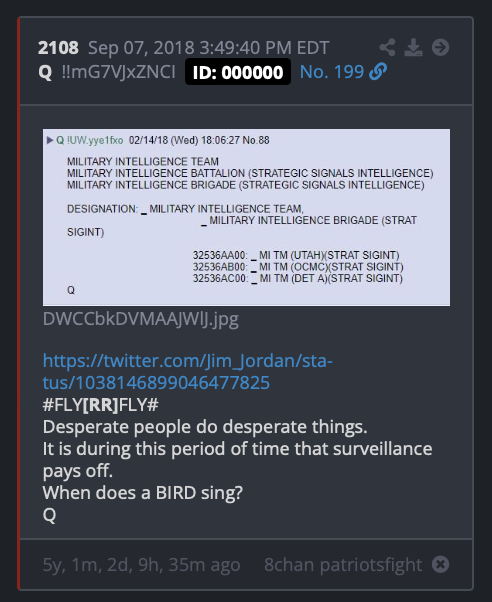Image resolution: width=492 pixels, height=602 pixels.
Task: Click the relative timestamp 5y, 1m ago
Action: (141, 565)
